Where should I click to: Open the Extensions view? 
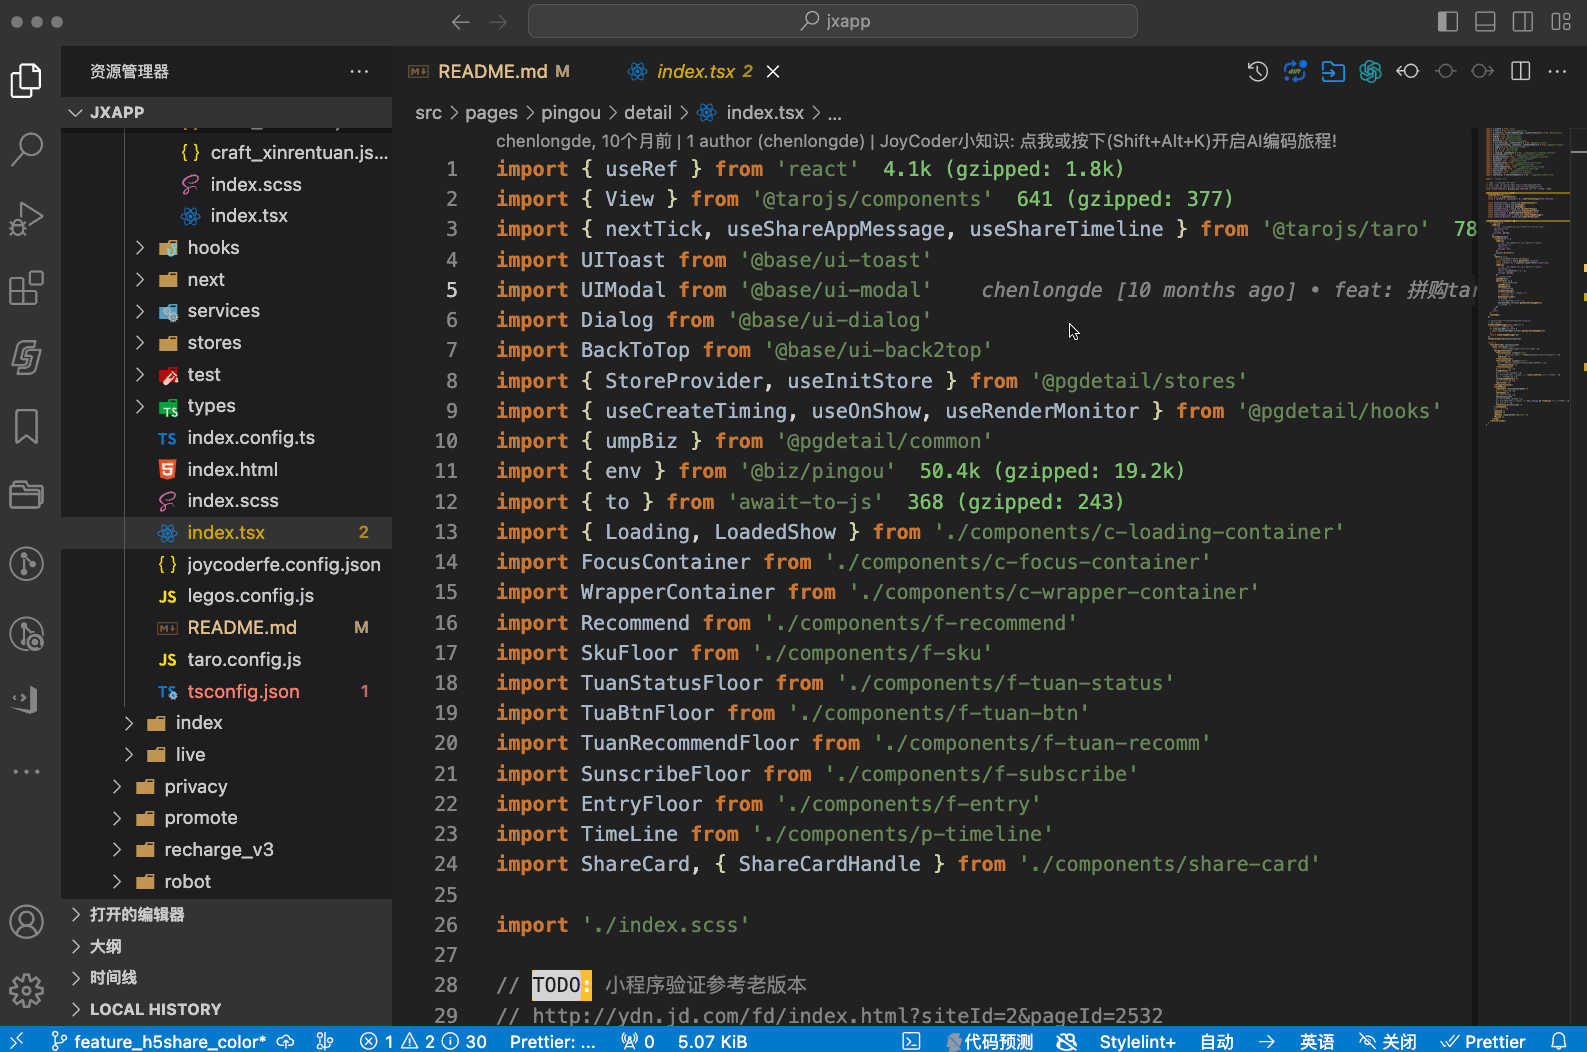(27, 288)
